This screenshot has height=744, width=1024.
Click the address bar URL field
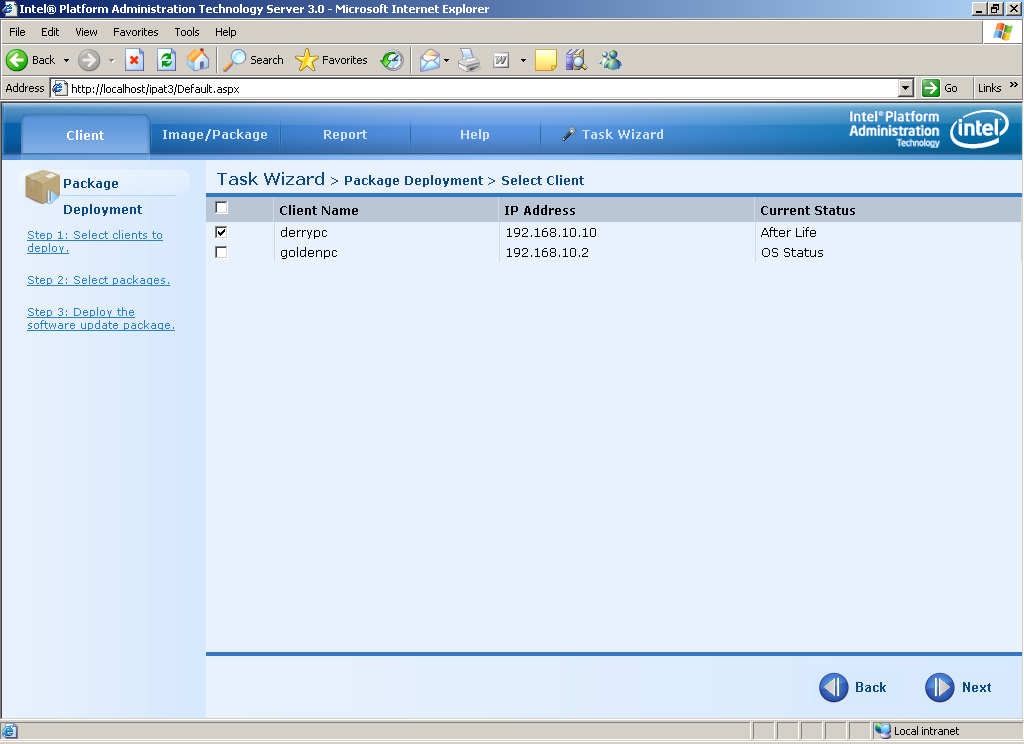click(x=483, y=88)
